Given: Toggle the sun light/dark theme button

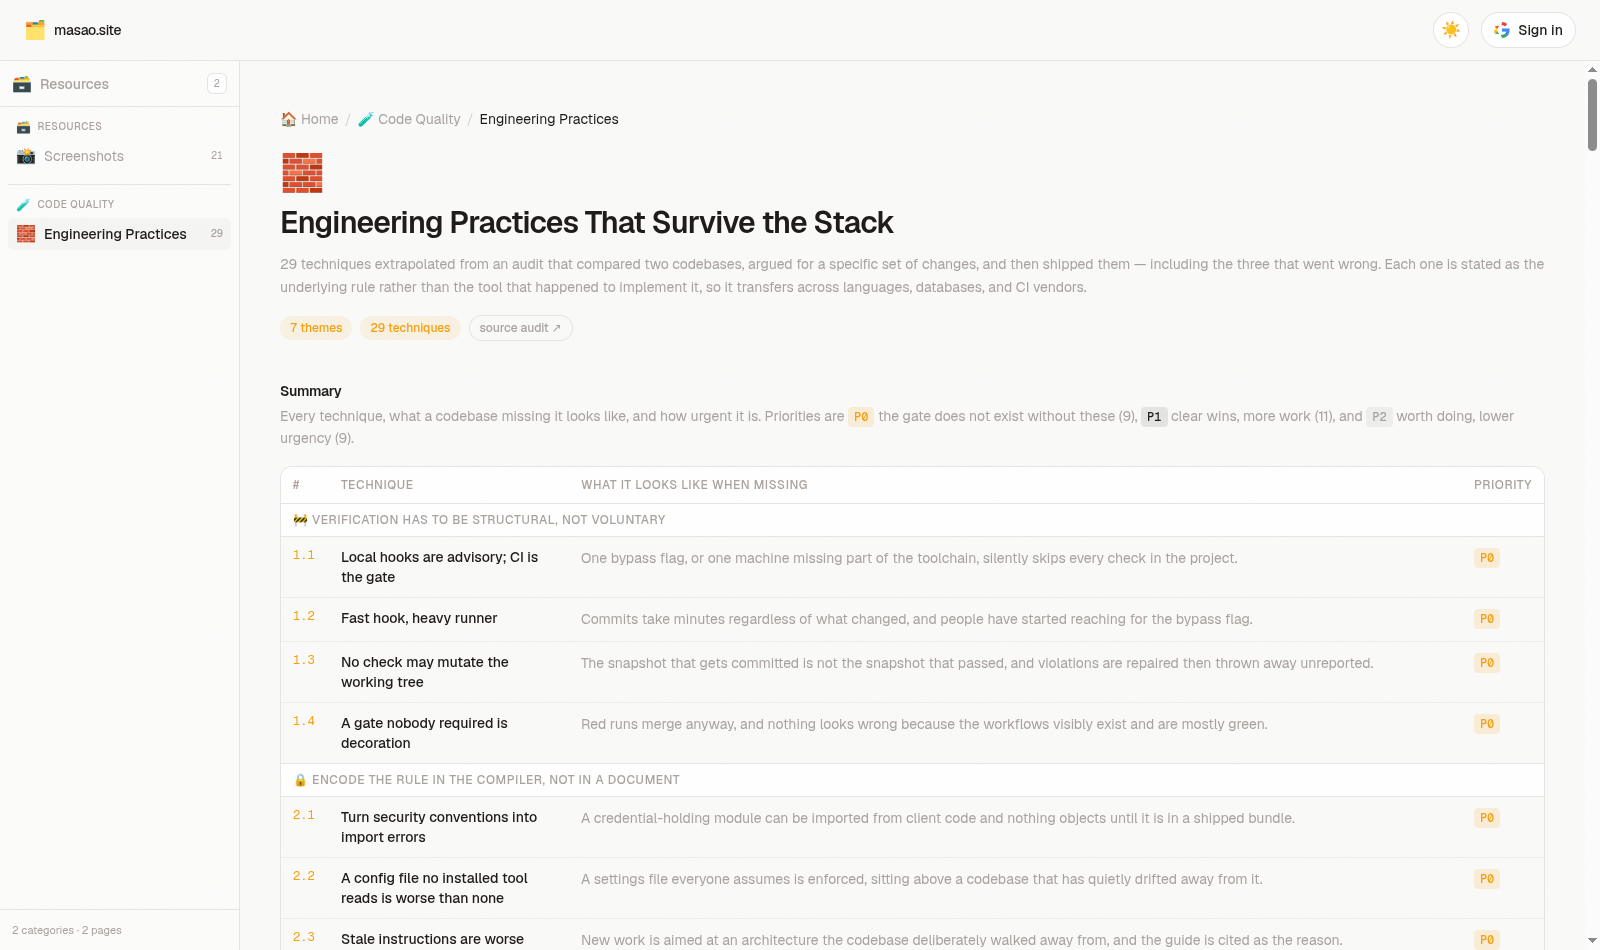Looking at the screenshot, I should [x=1451, y=30].
